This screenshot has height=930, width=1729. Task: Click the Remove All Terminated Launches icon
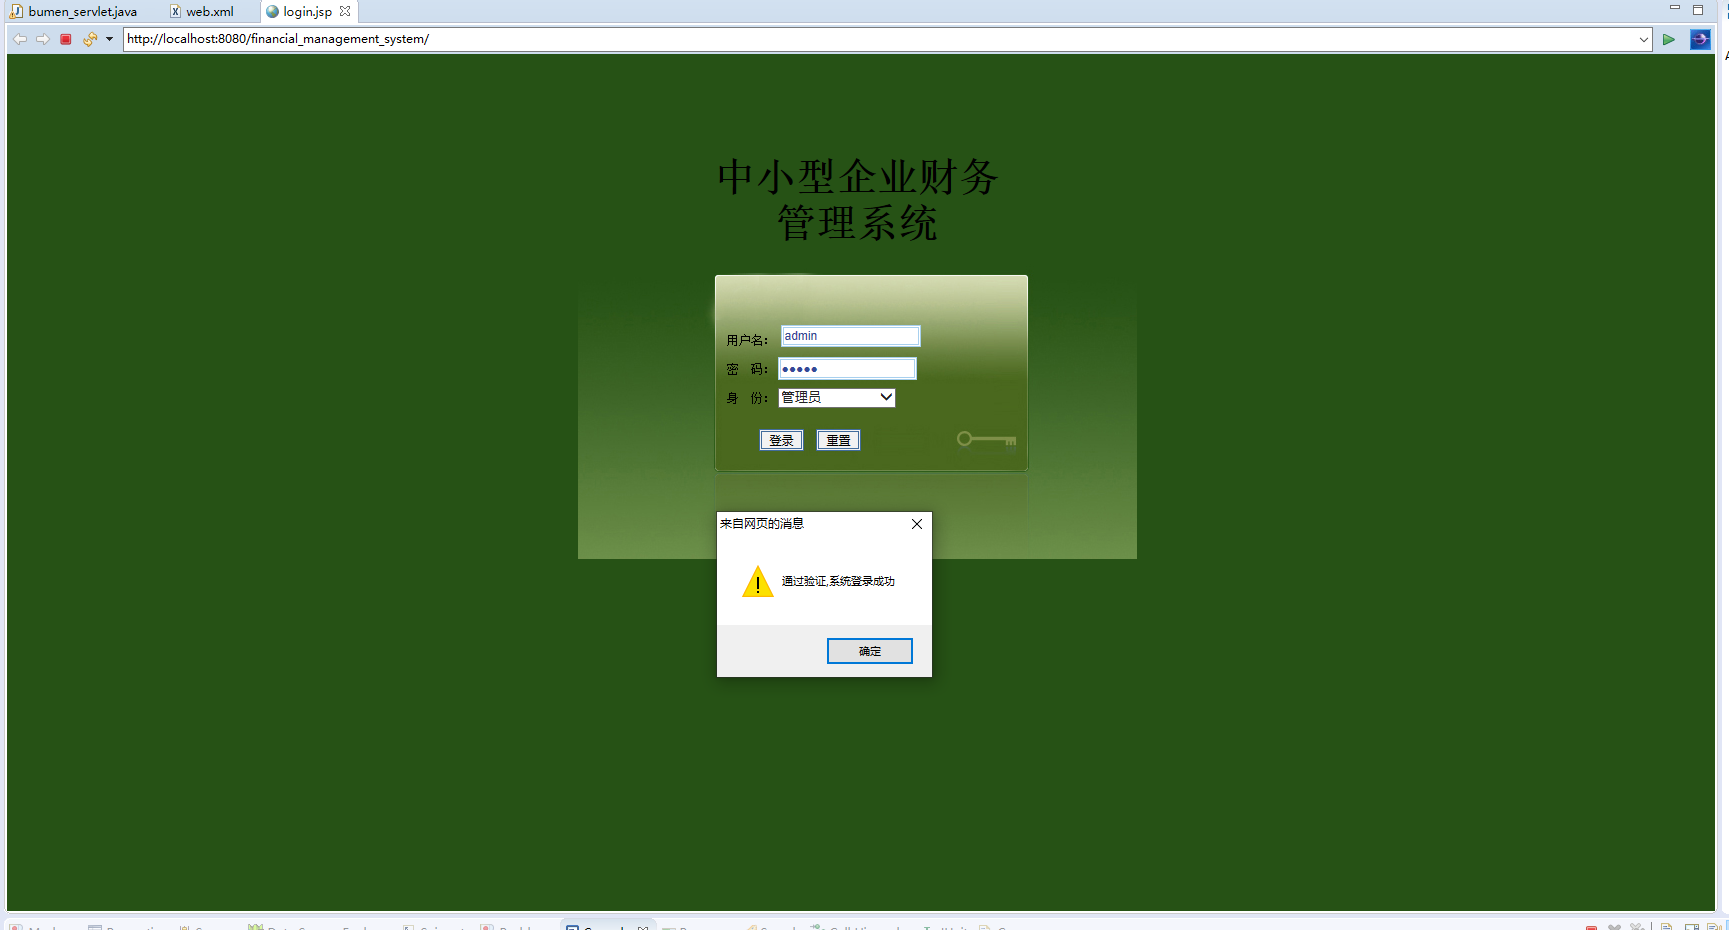(1638, 927)
